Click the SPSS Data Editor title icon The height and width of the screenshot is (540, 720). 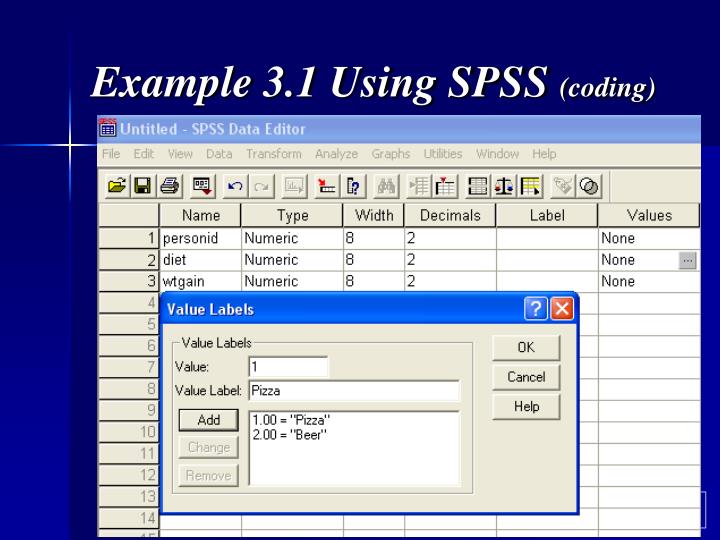(x=108, y=128)
